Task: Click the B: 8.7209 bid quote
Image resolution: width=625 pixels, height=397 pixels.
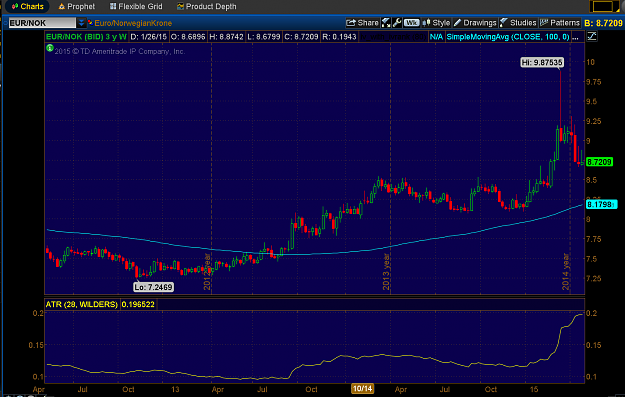Action: pyautogui.click(x=603, y=23)
